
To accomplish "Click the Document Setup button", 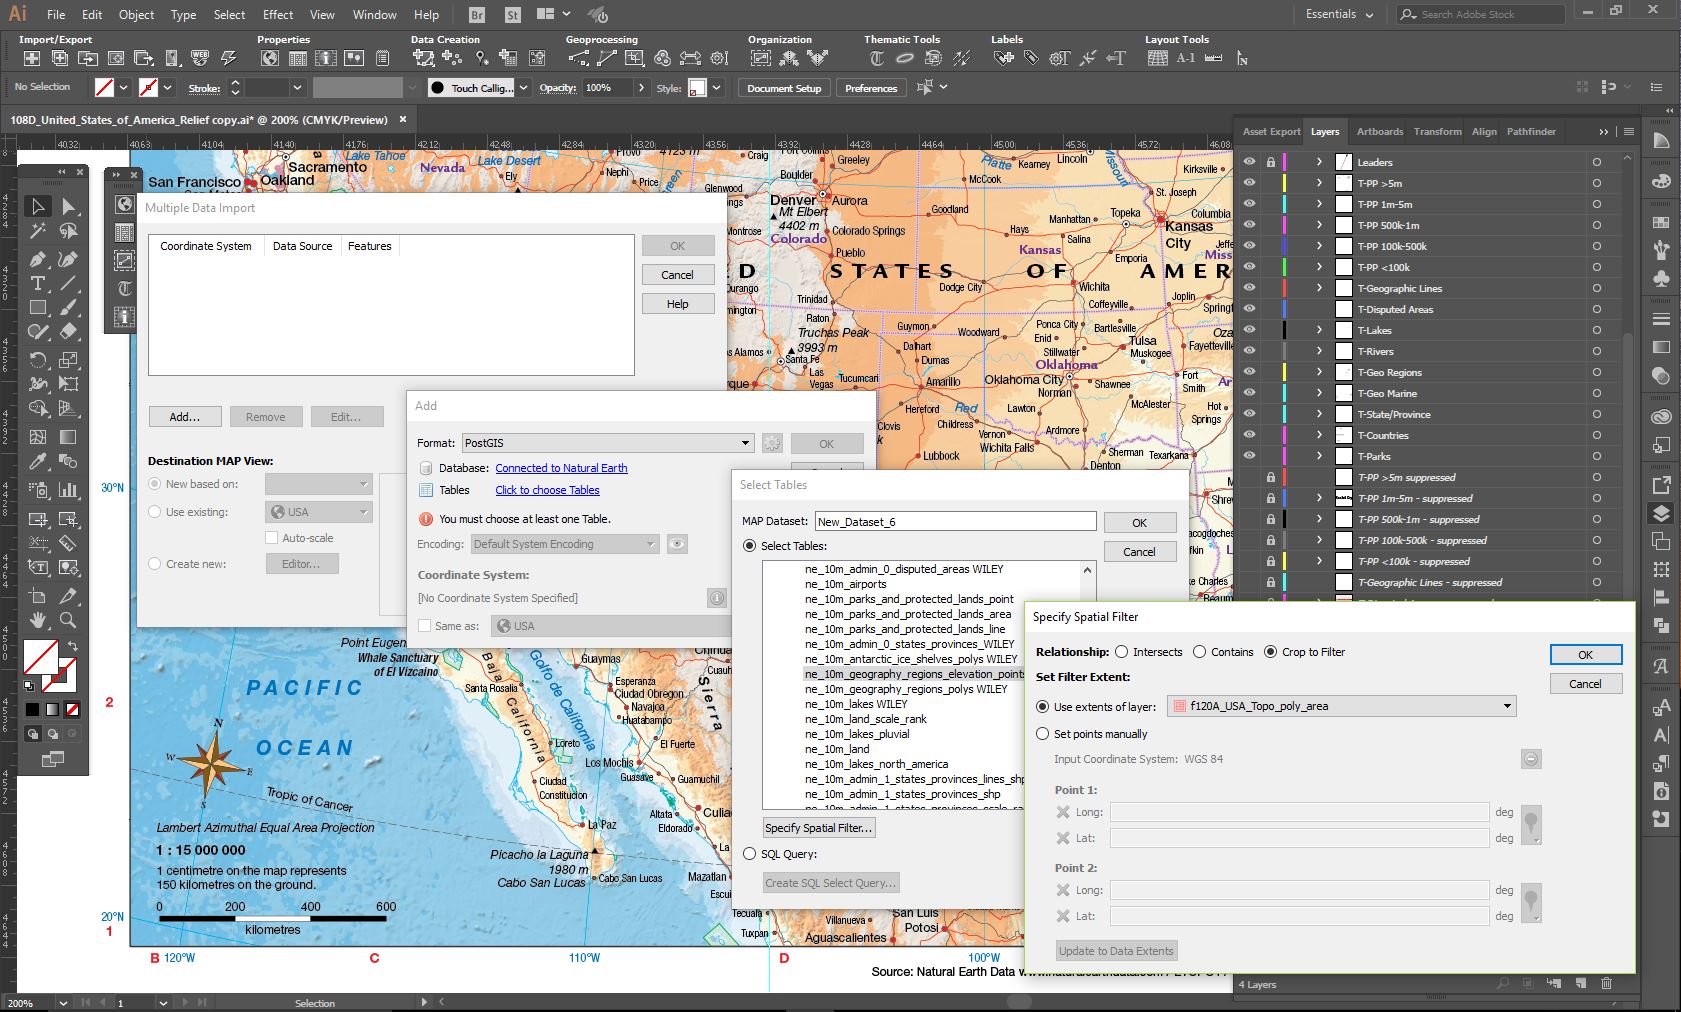I will pyautogui.click(x=784, y=88).
